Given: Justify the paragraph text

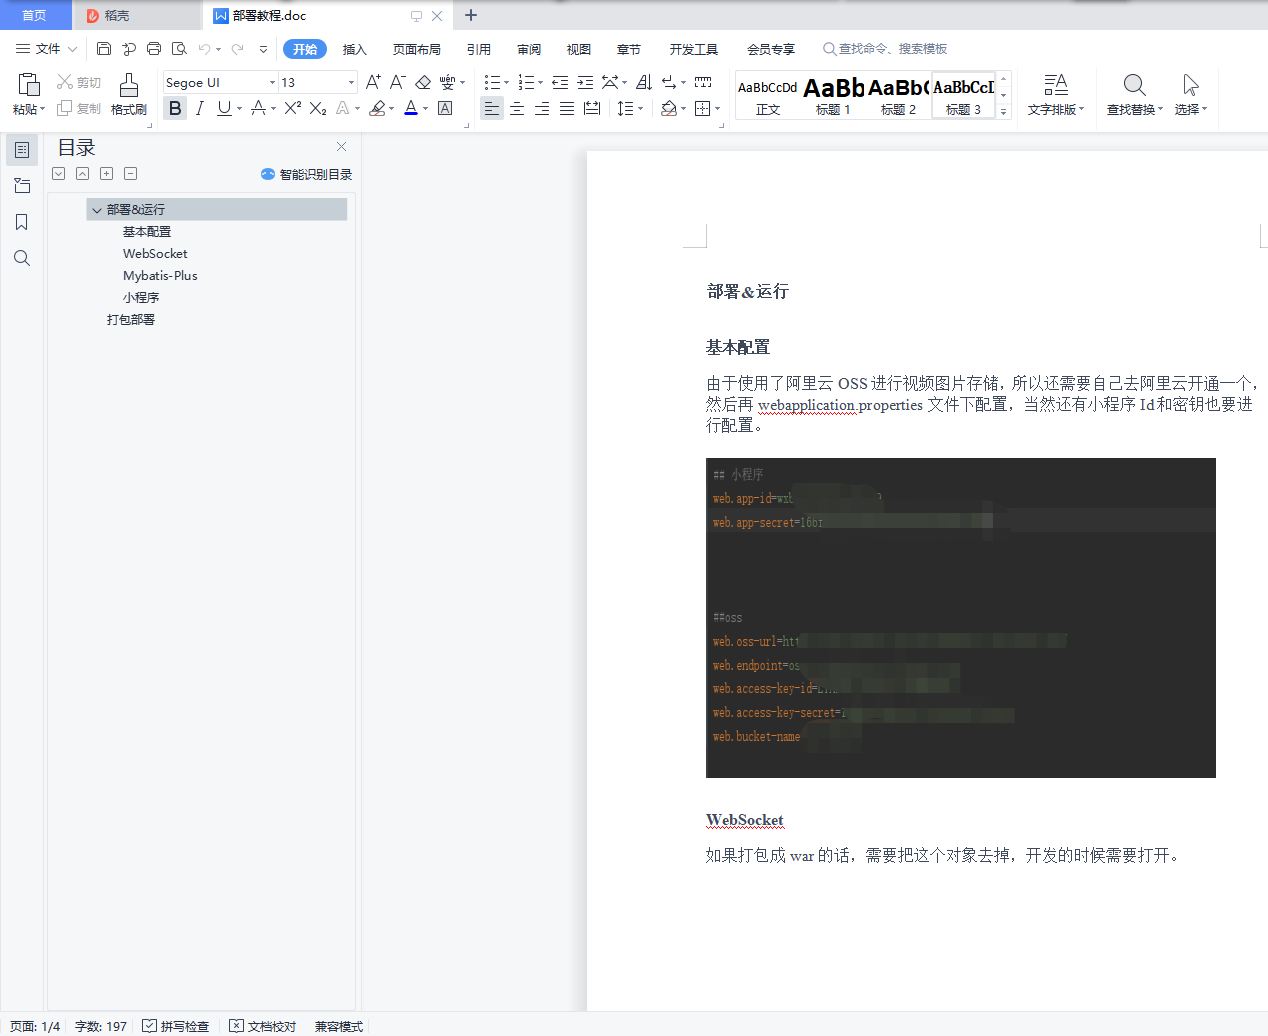Looking at the screenshot, I should tap(567, 108).
